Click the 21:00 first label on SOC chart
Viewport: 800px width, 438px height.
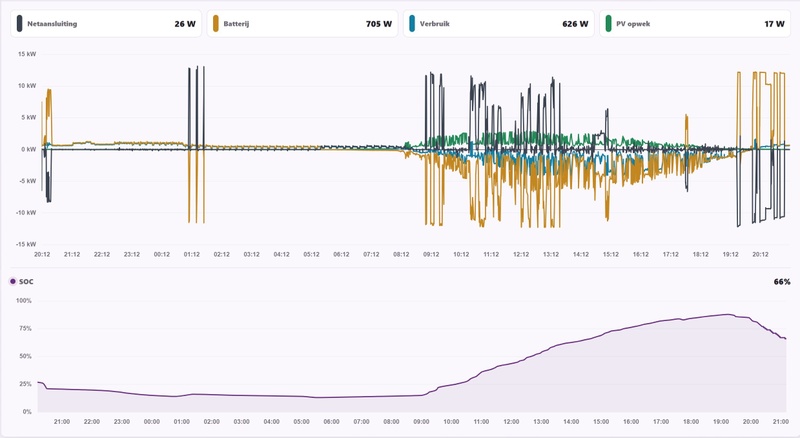coord(62,422)
